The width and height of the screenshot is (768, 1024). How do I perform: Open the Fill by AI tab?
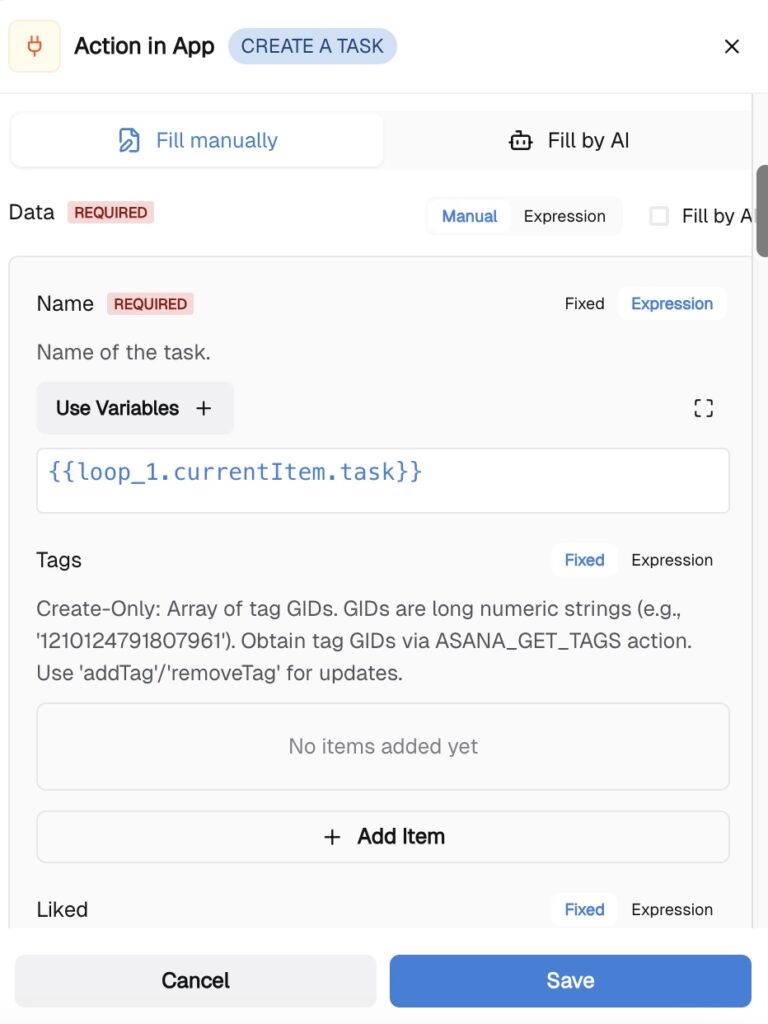tap(568, 141)
